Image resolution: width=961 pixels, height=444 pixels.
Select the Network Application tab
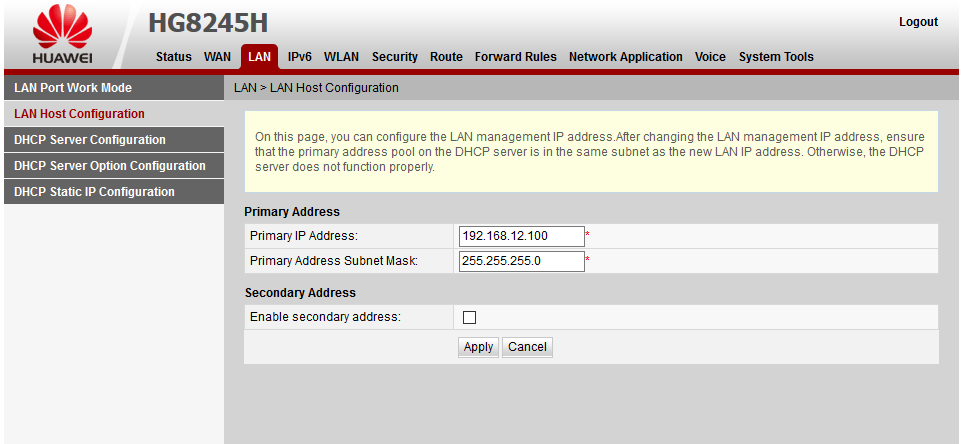(626, 57)
